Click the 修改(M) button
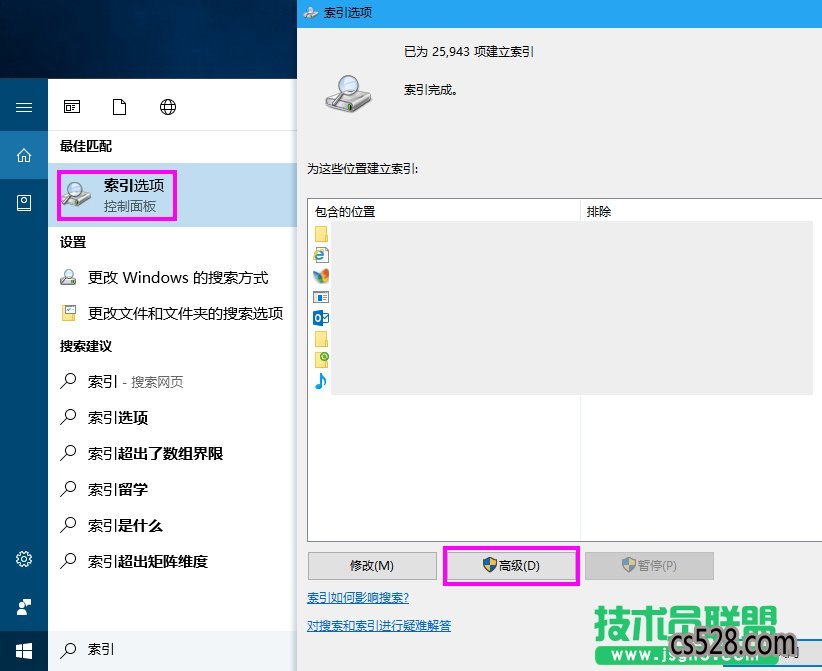Image resolution: width=822 pixels, height=671 pixels. click(372, 566)
